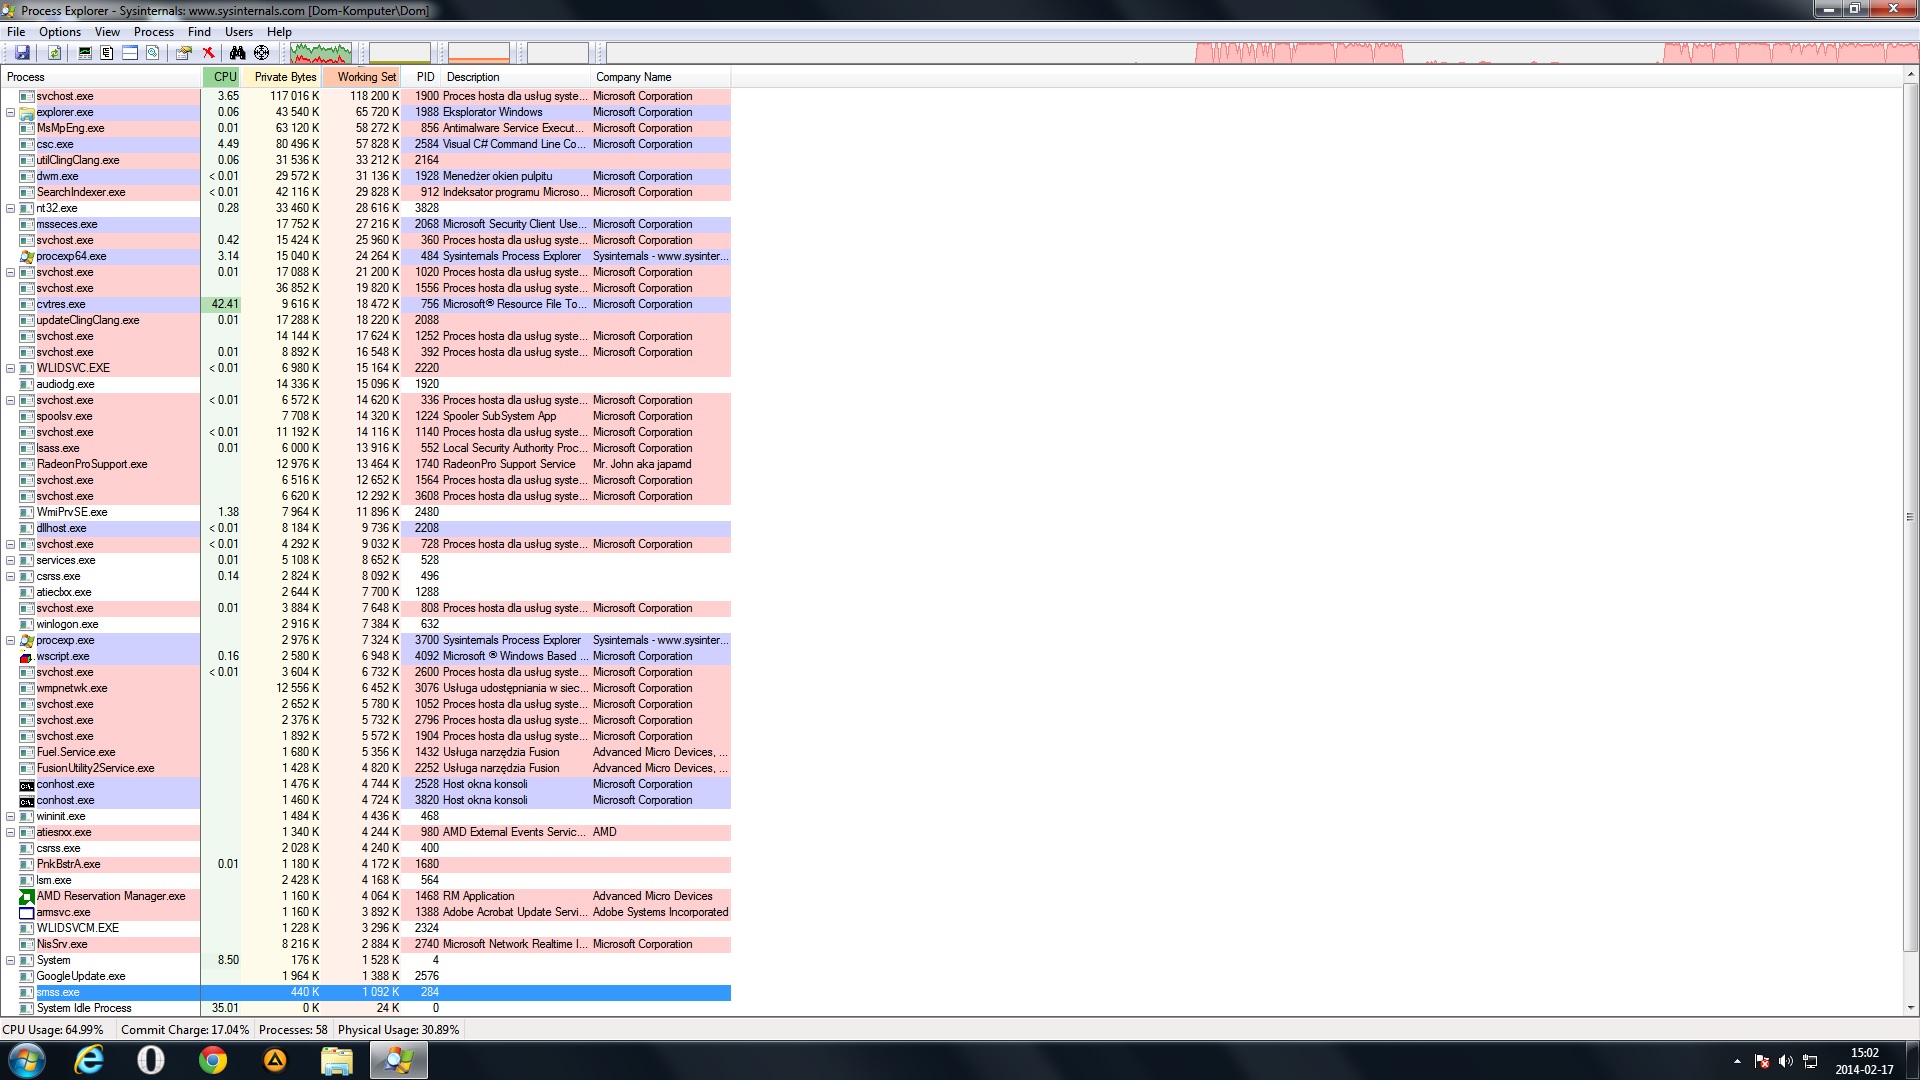Select the RadeonProSupport.exe process row
The image size is (1920, 1080).
click(366, 464)
